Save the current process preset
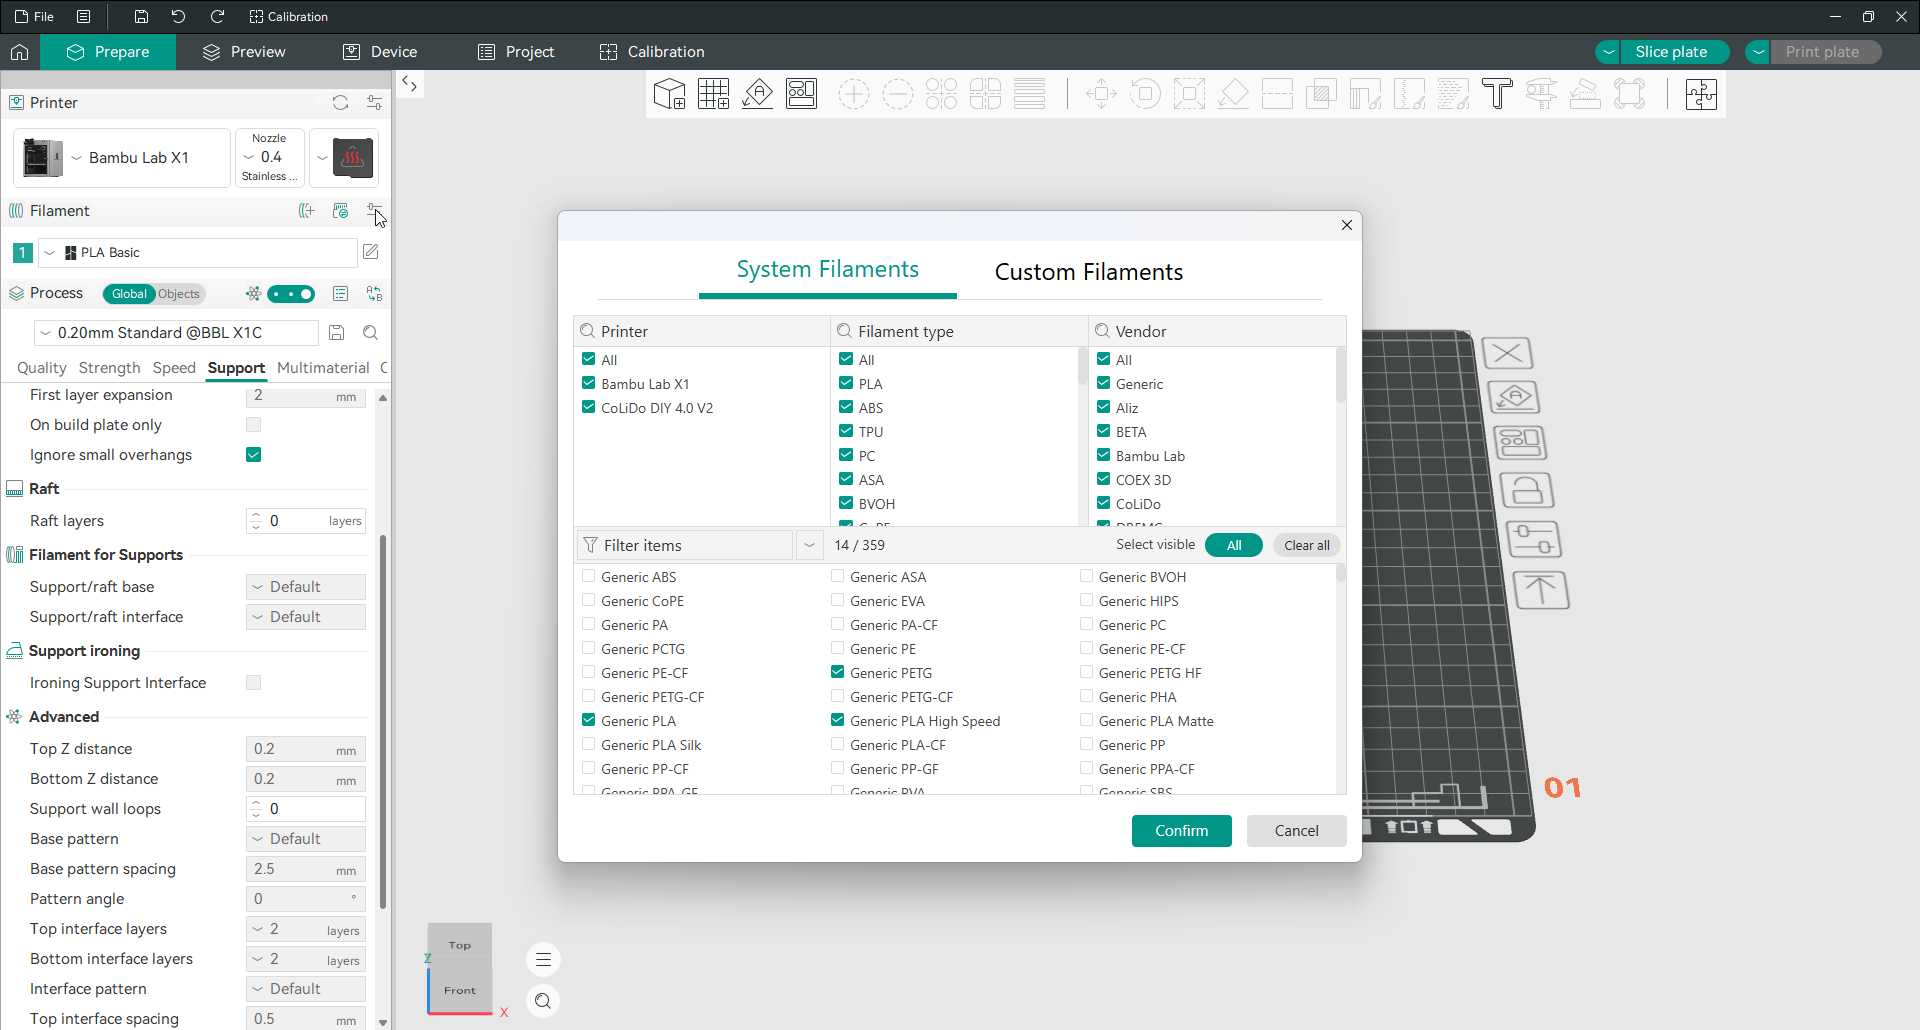Image resolution: width=1920 pixels, height=1030 pixels. (337, 333)
